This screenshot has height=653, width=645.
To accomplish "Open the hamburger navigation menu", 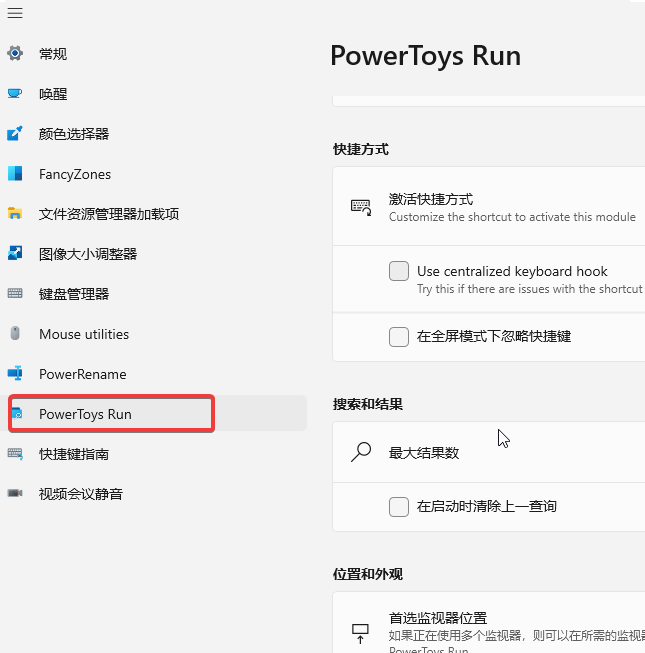I will point(15,13).
